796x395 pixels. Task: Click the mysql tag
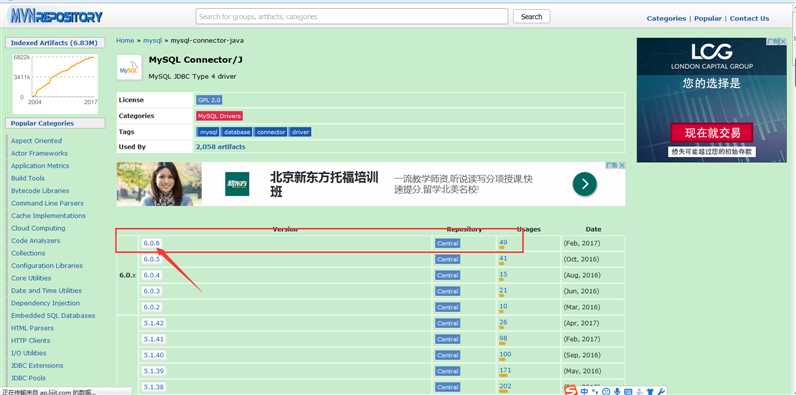point(208,132)
